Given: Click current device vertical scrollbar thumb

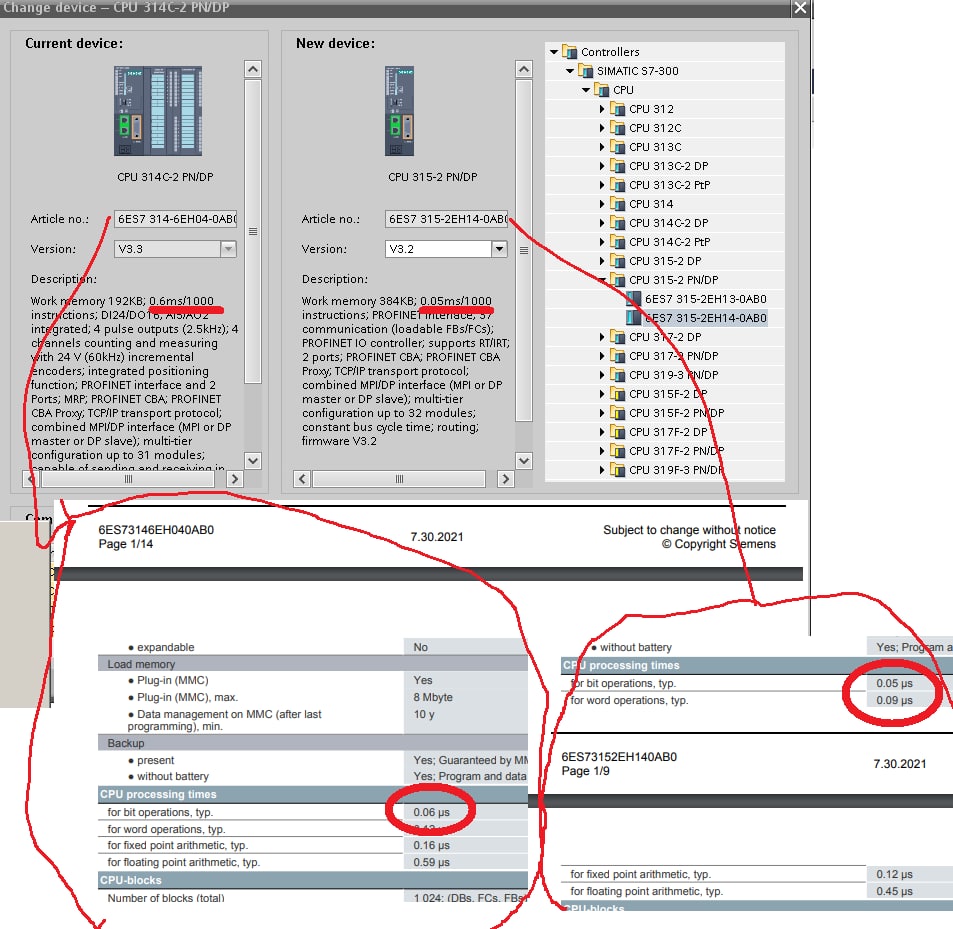Looking at the screenshot, I should (x=253, y=231).
